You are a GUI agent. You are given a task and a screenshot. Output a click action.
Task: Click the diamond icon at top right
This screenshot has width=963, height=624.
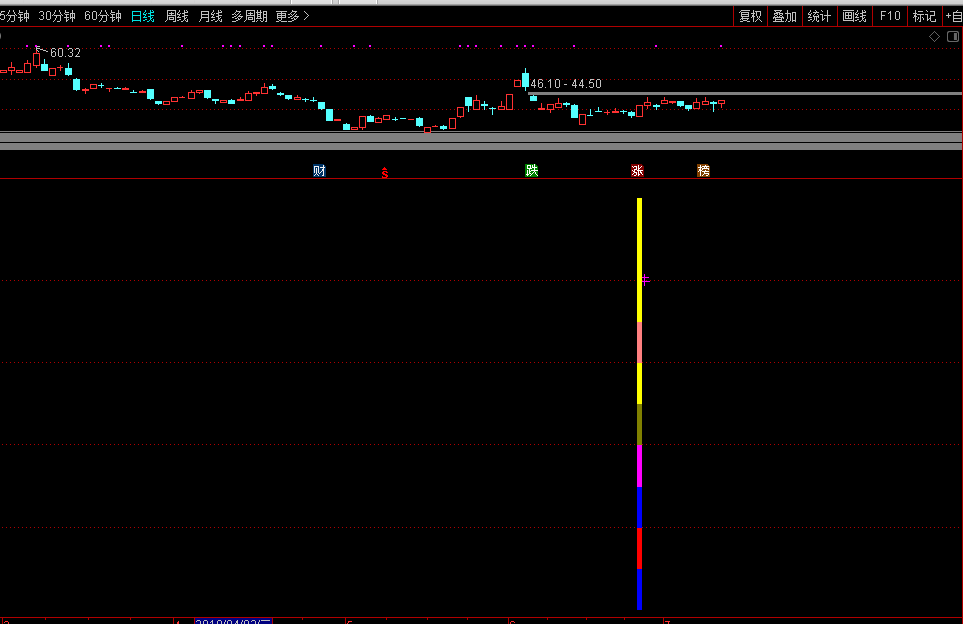934,36
